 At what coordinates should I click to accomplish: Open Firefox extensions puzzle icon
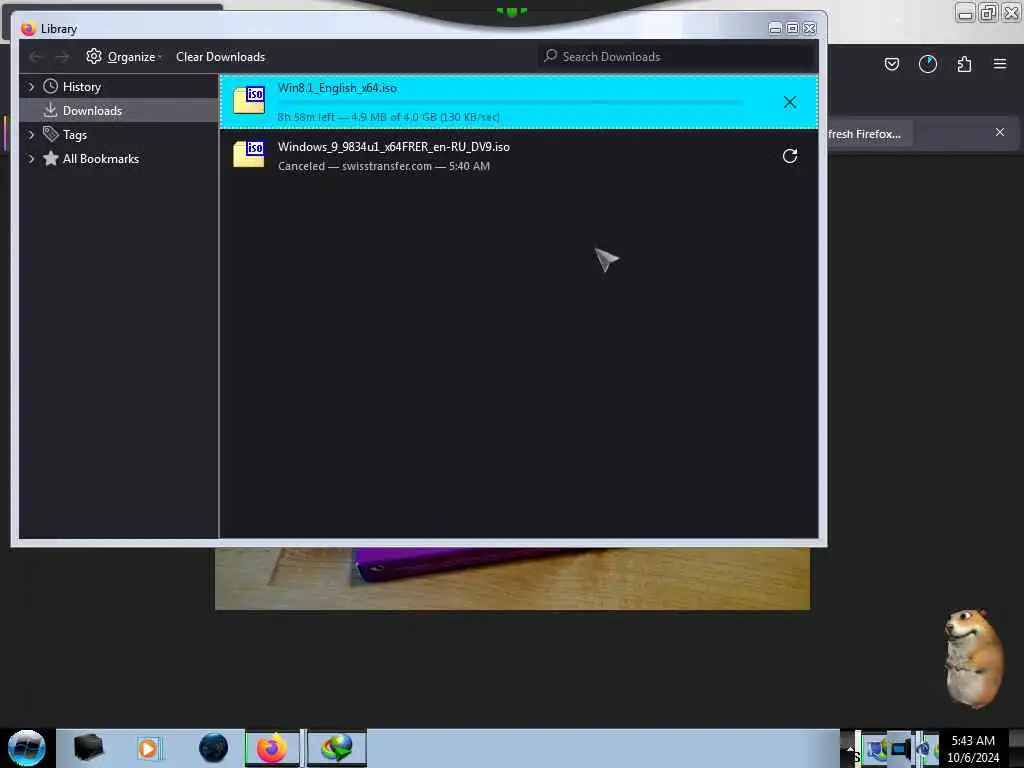pyautogui.click(x=964, y=64)
